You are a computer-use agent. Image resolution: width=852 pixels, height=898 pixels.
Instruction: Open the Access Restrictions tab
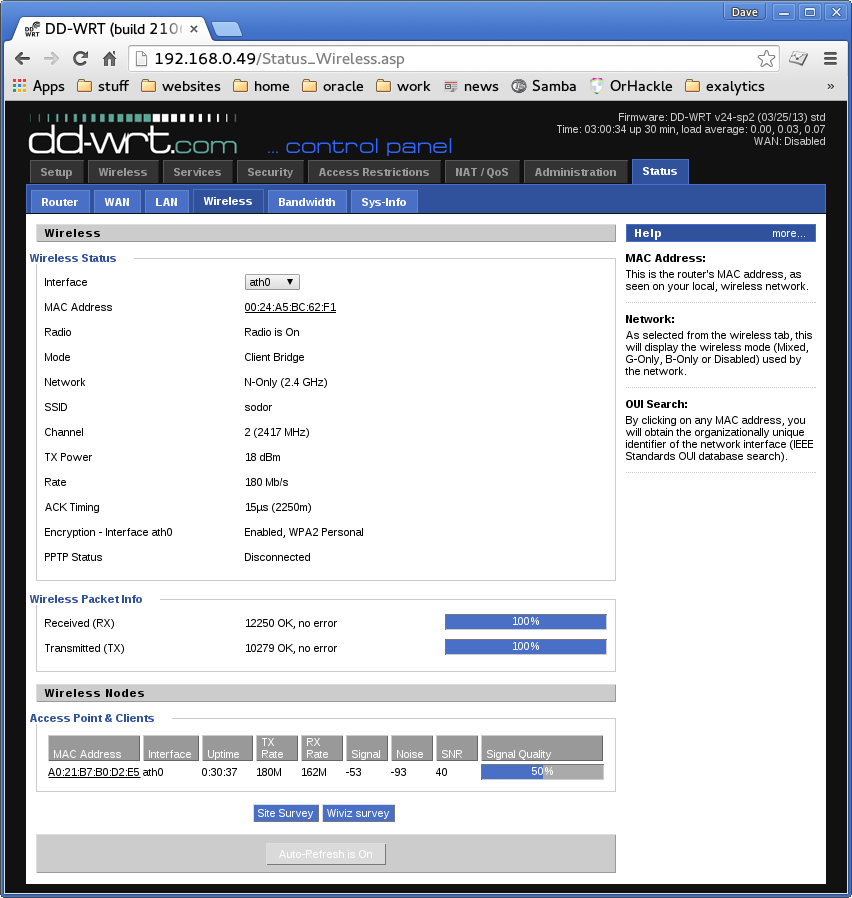click(x=373, y=172)
